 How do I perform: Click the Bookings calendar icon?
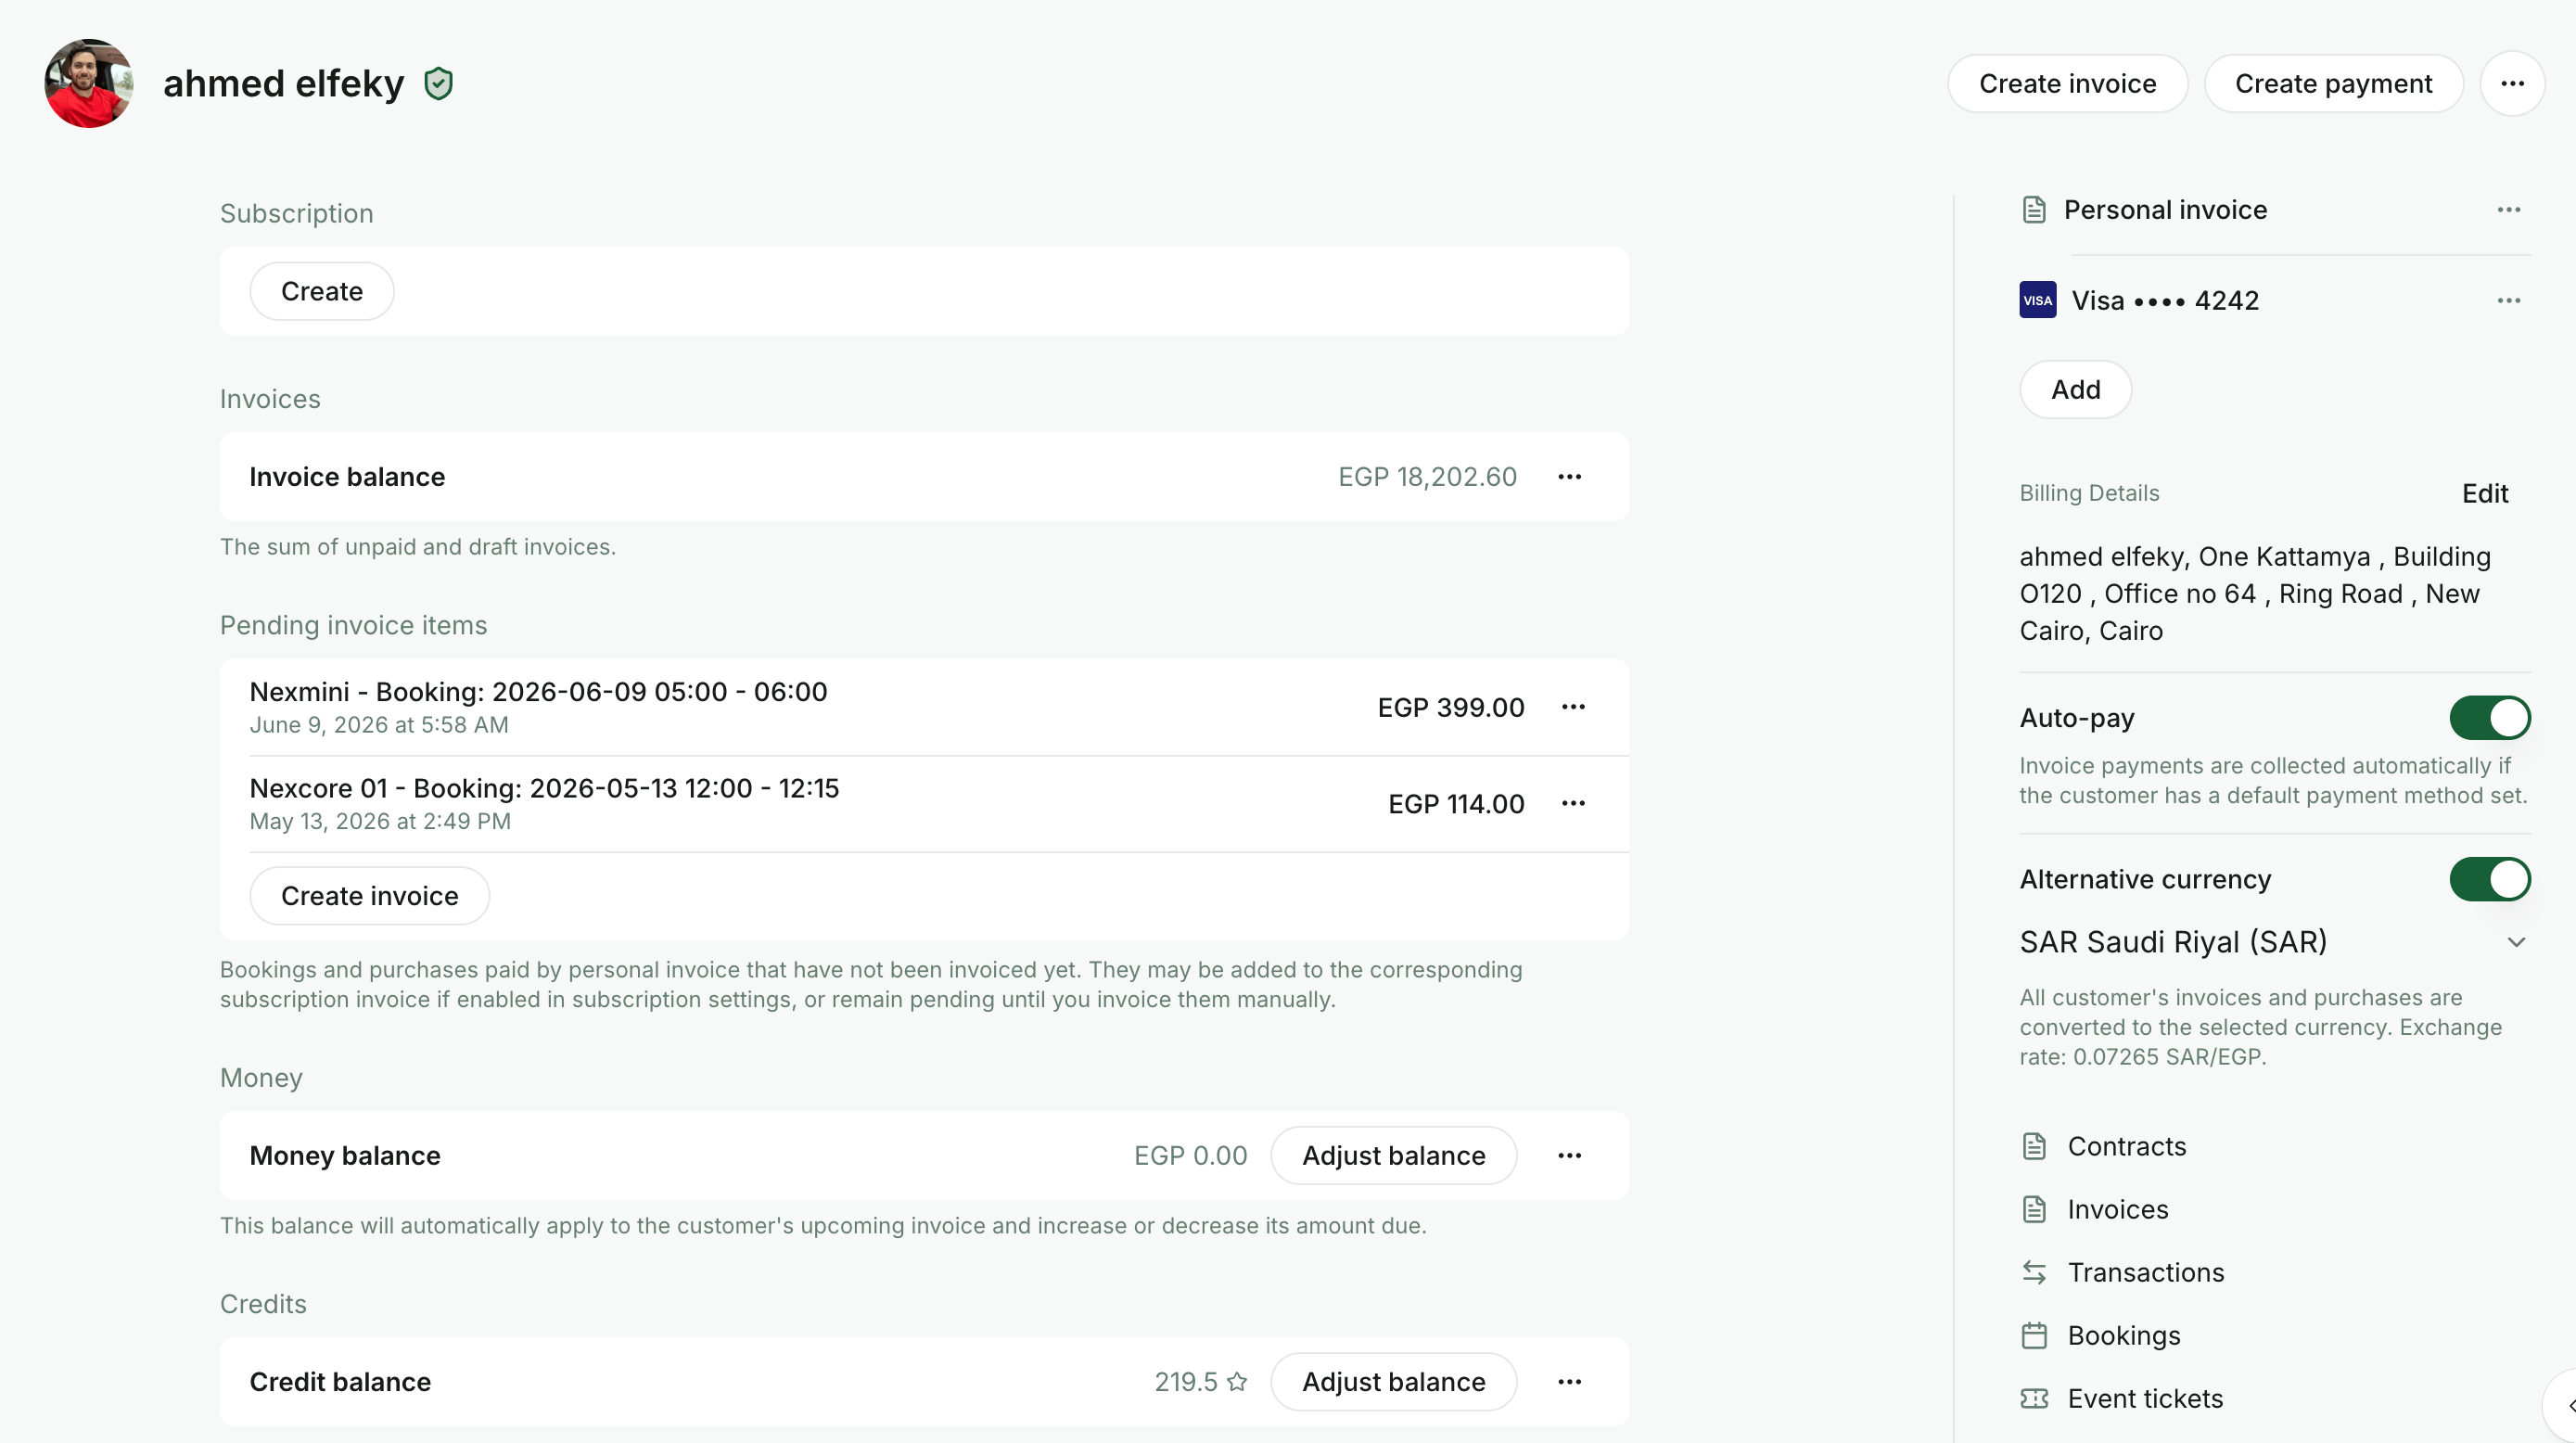[2034, 1336]
